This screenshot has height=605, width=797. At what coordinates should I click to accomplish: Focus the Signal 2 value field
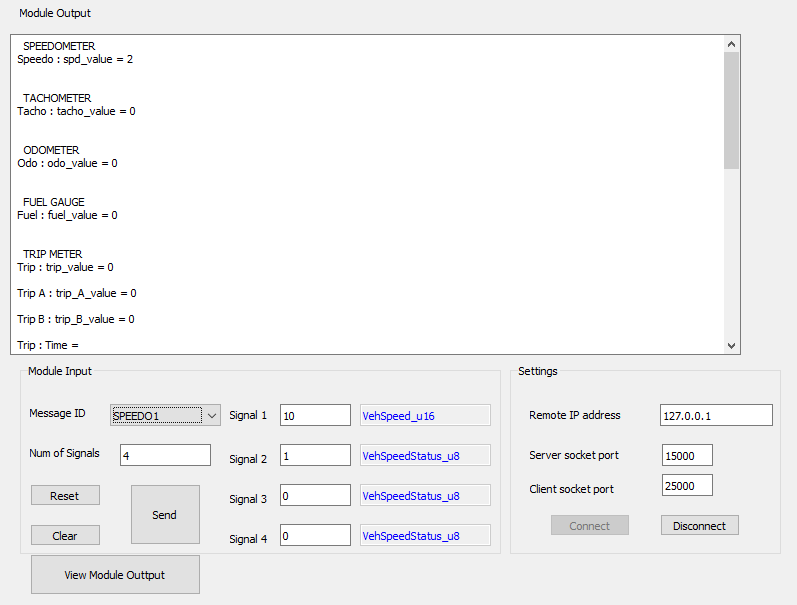pos(315,456)
